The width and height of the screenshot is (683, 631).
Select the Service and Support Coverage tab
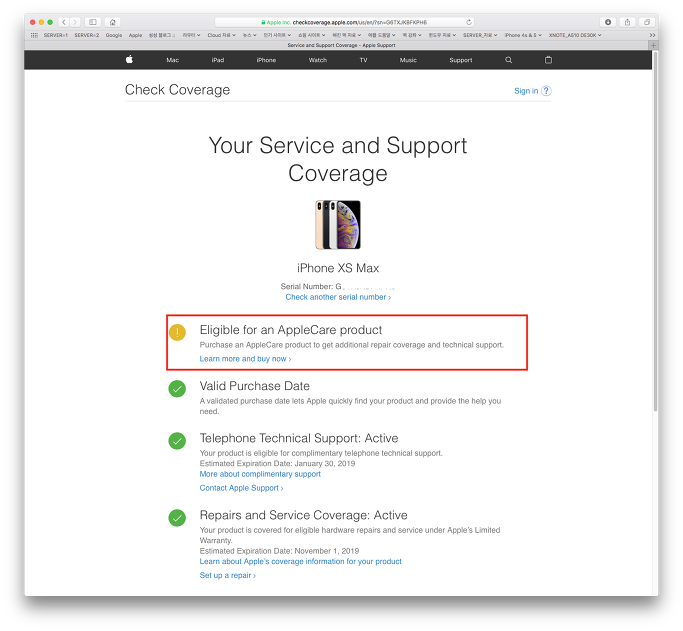click(x=341, y=45)
